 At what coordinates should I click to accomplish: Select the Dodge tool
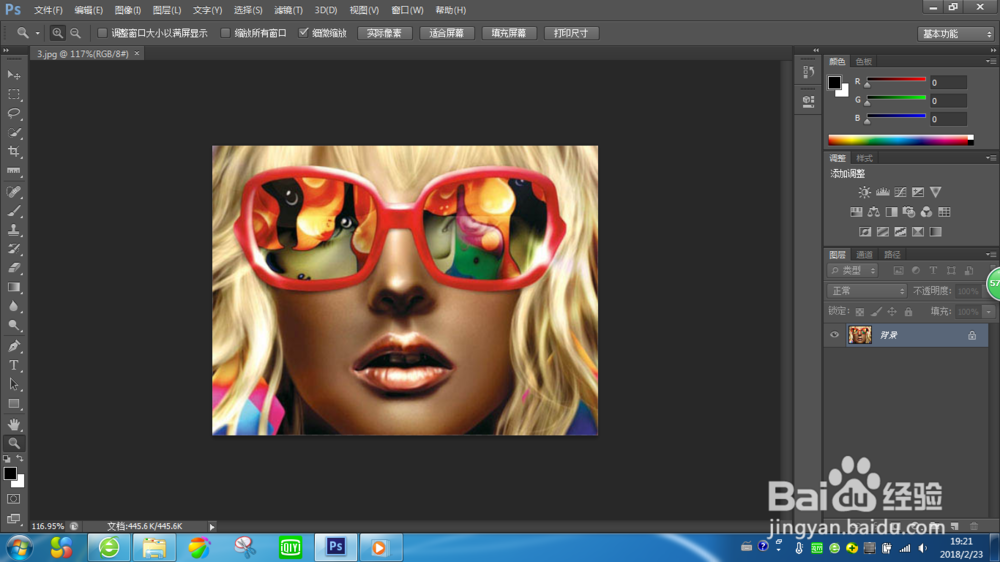pyautogui.click(x=13, y=325)
